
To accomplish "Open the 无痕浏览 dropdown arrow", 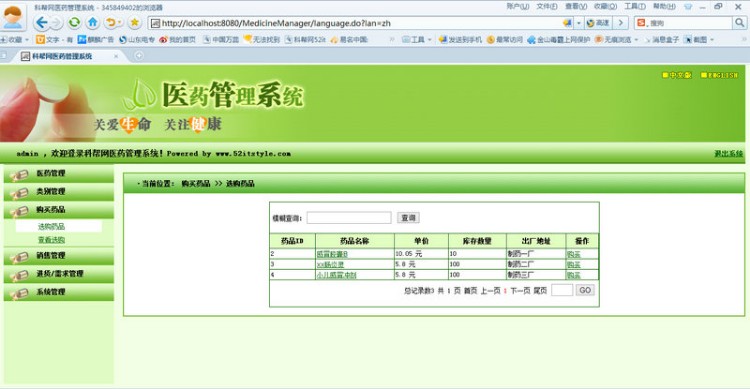I will [x=637, y=40].
